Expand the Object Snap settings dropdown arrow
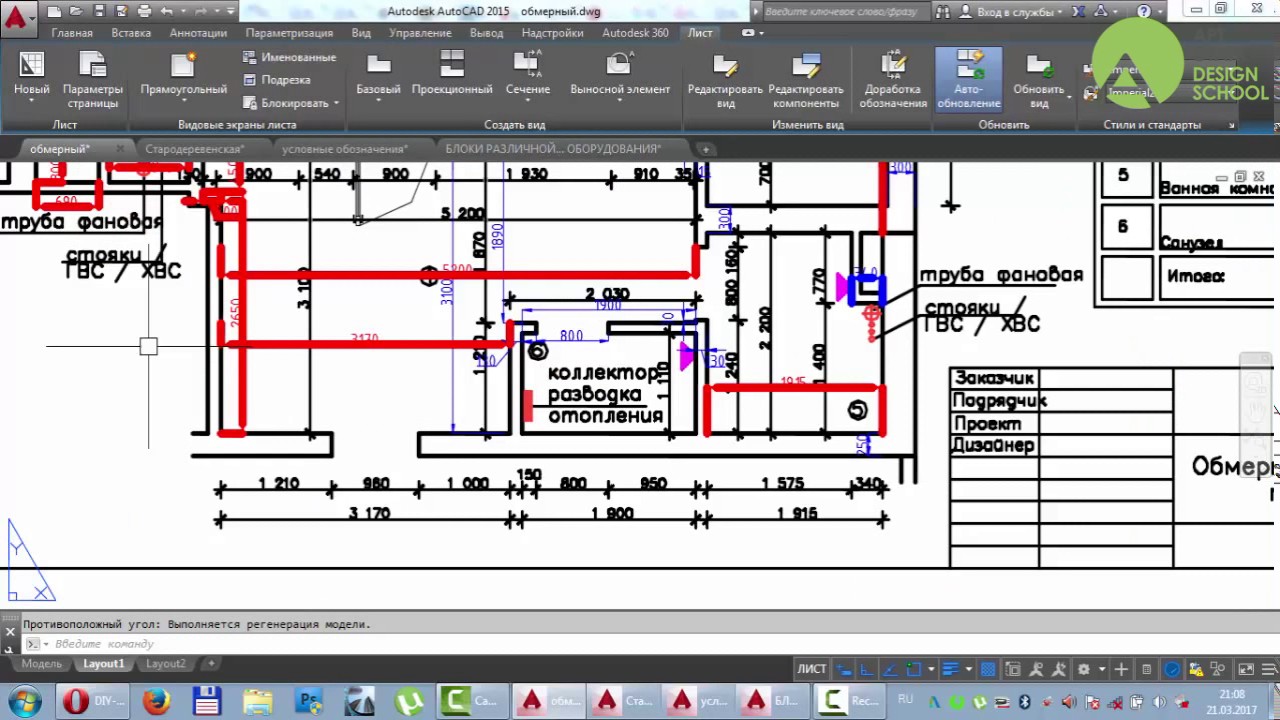Viewport: 1280px width, 720px height. point(931,669)
